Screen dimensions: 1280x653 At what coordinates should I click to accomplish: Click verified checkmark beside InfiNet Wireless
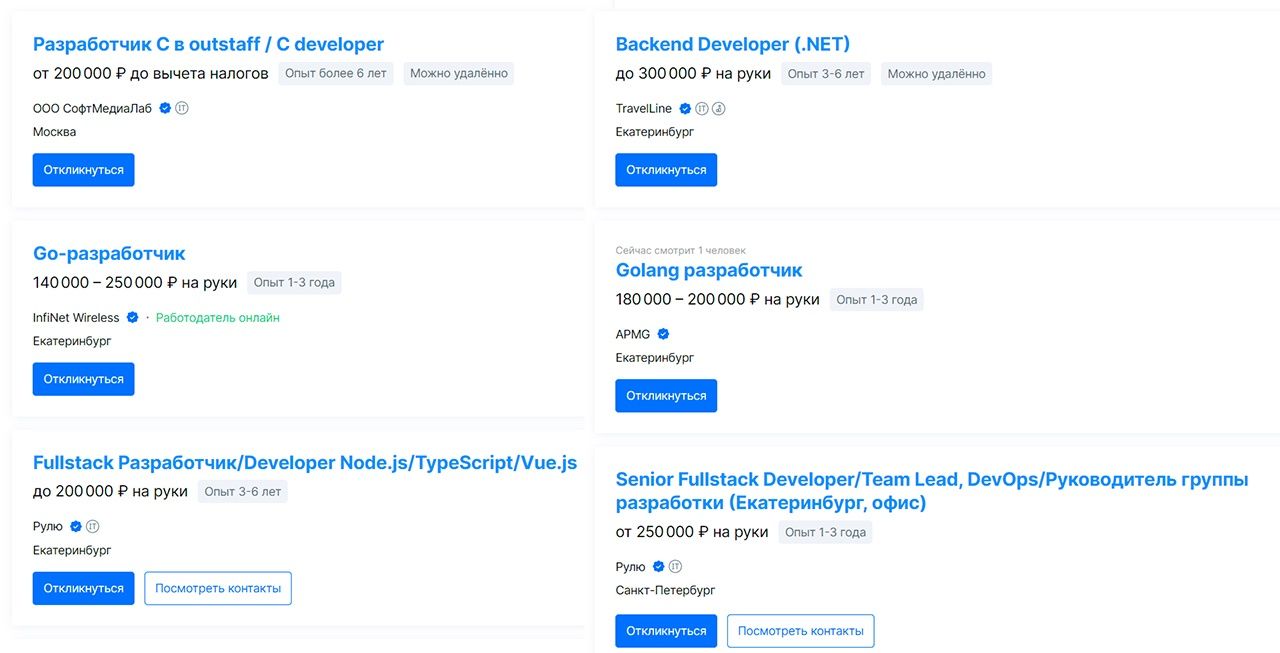[x=132, y=318]
